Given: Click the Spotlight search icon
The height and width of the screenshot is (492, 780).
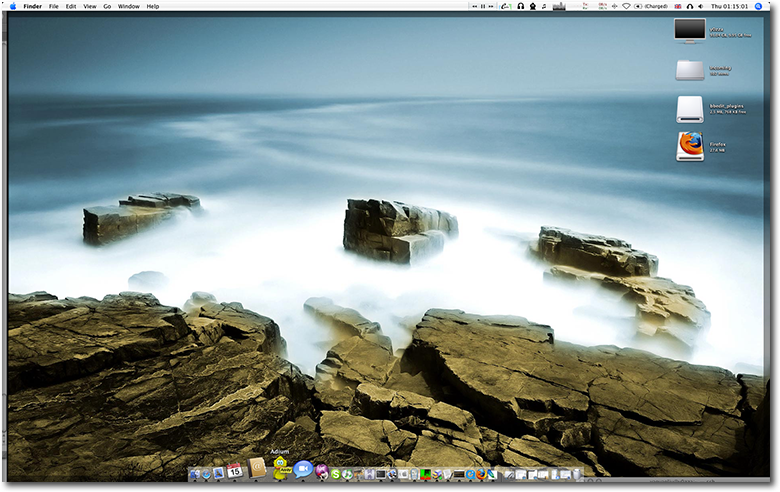Looking at the screenshot, I should point(758,6).
